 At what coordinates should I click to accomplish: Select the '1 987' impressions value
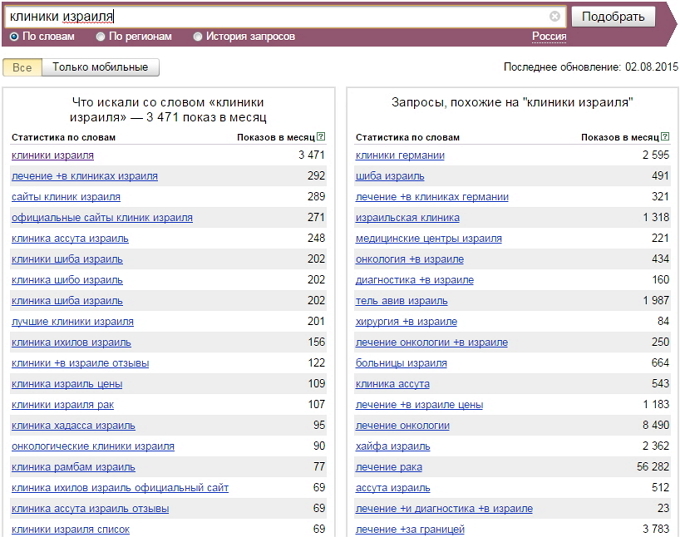[656, 300]
